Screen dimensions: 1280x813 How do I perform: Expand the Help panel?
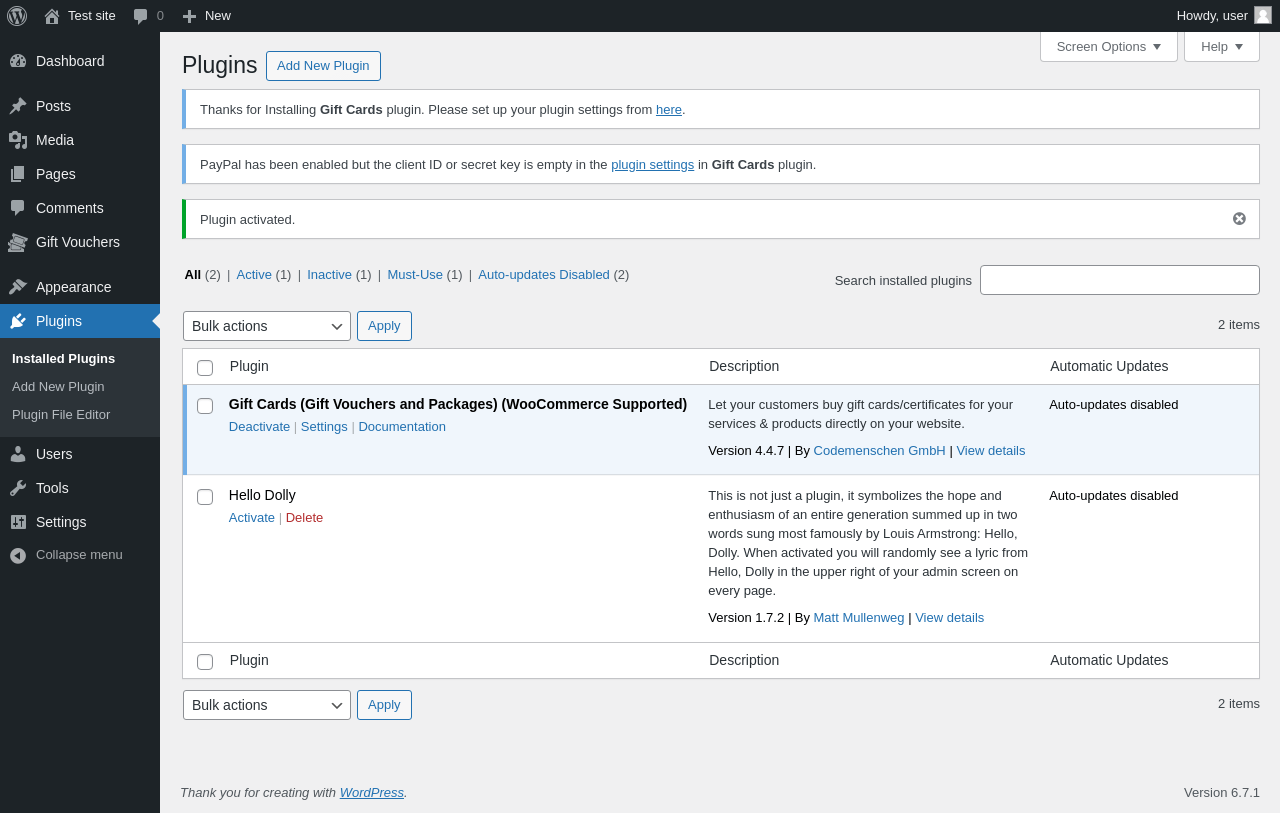coord(1221,46)
